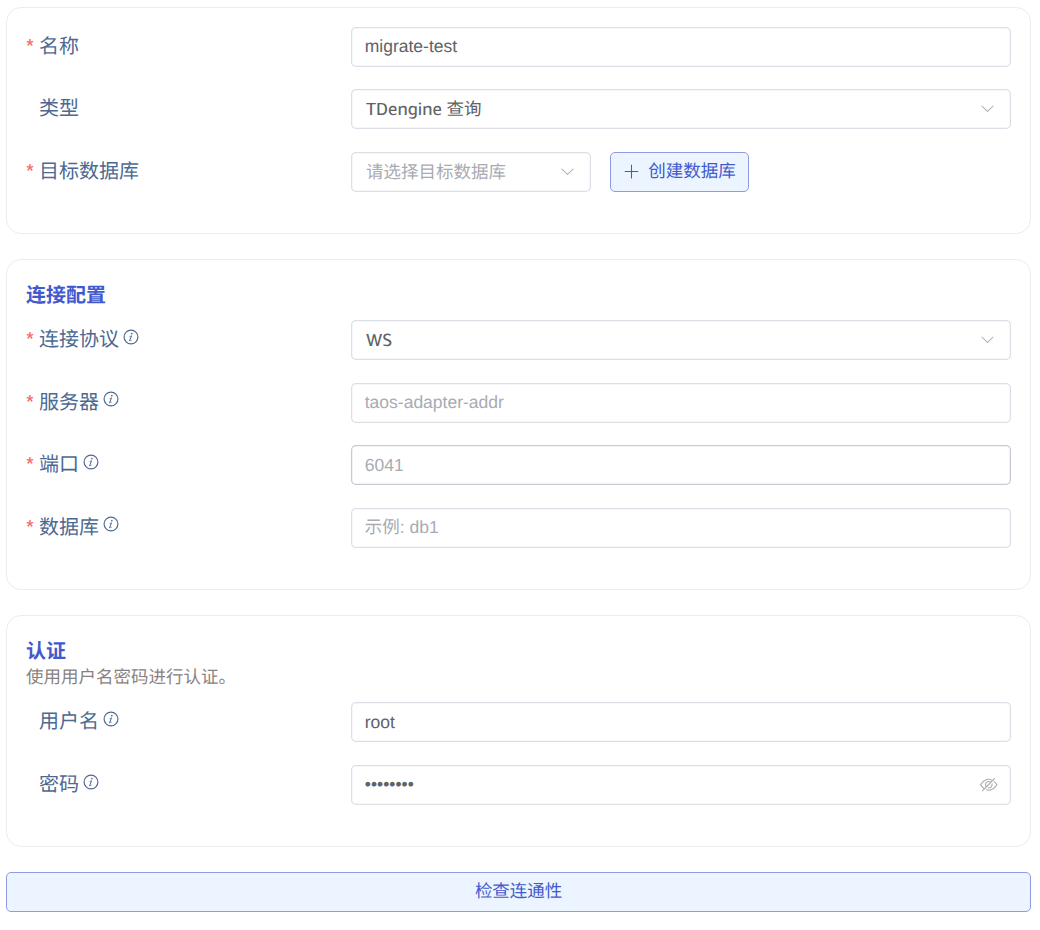Viewport: 1040px width, 930px height.
Task: Expand the 目标数据库 selection dropdown
Action: 470,171
